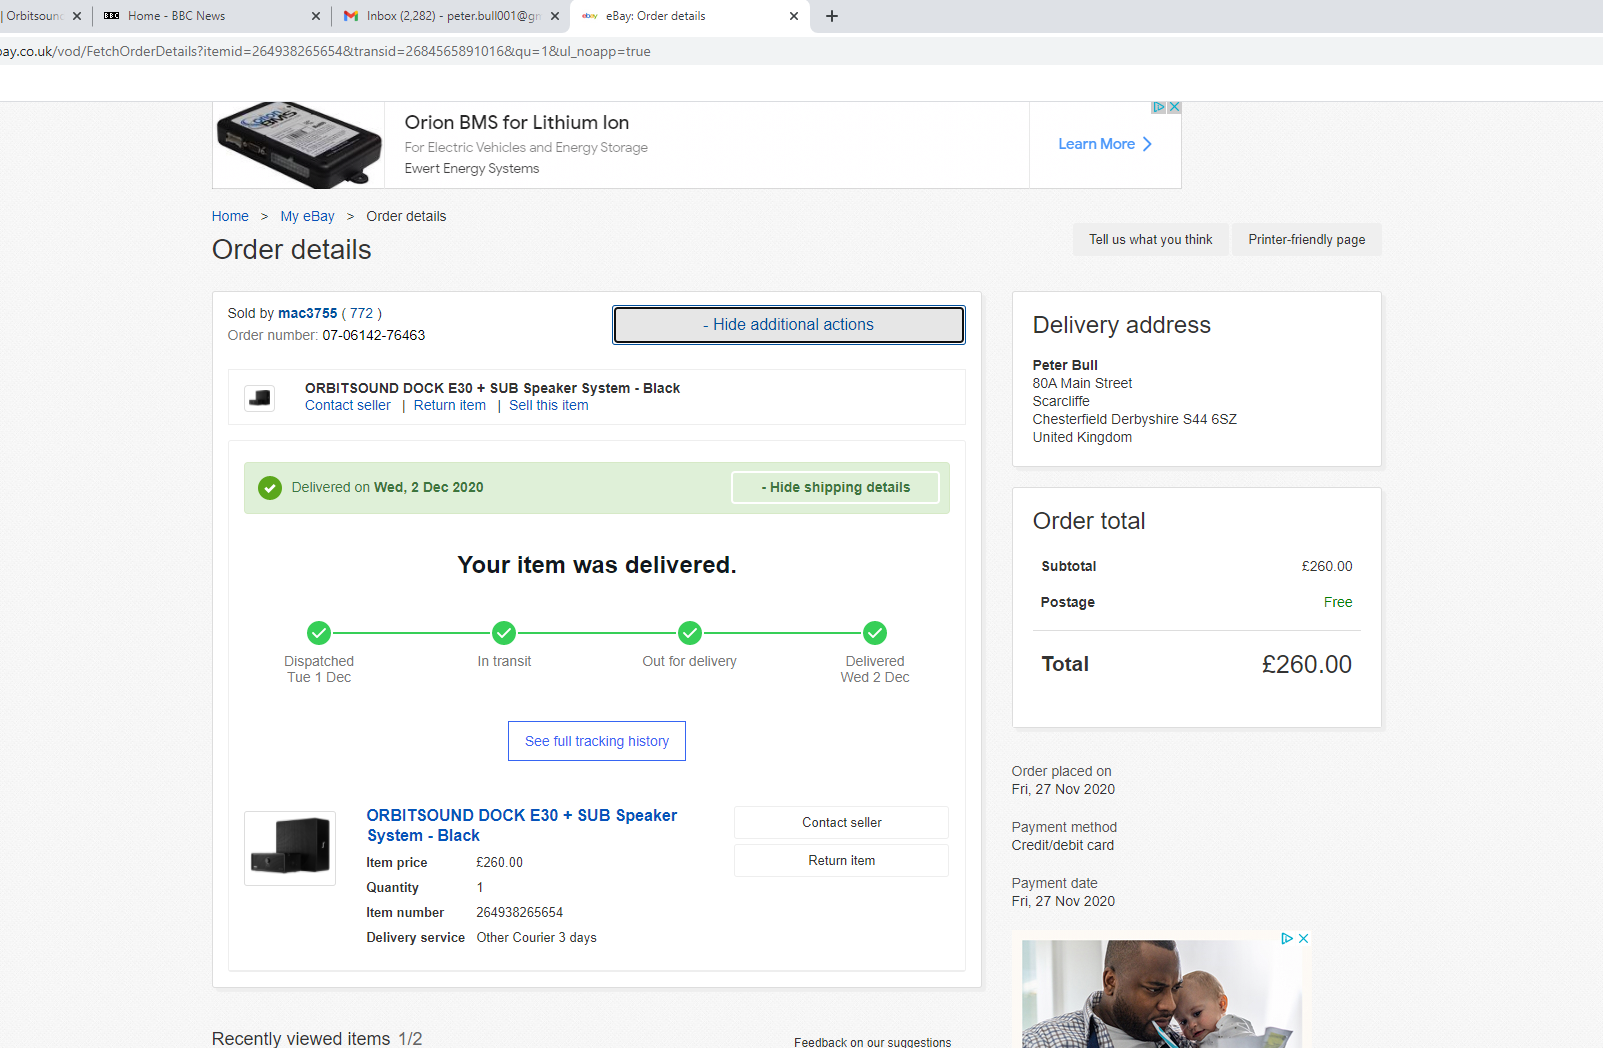
Task: Click the In transit step checkmark
Action: [504, 633]
